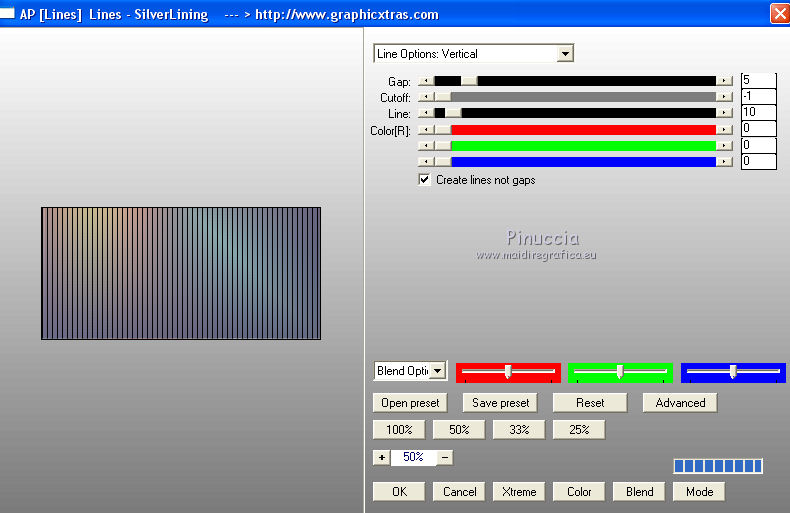Click the green color value field
Image resolution: width=790 pixels, height=513 pixels.
click(758, 145)
